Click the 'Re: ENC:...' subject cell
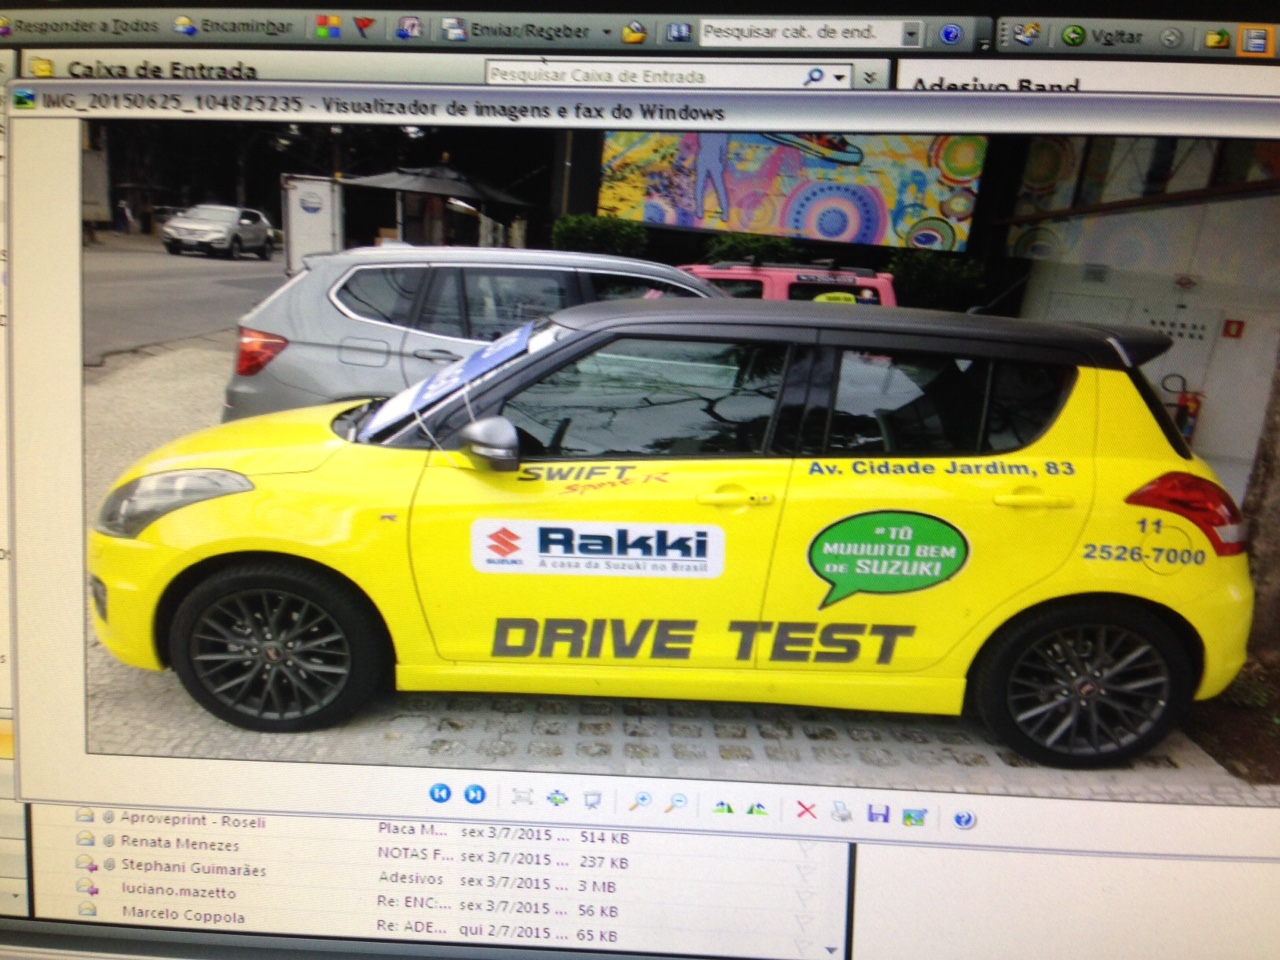 pyautogui.click(x=414, y=902)
